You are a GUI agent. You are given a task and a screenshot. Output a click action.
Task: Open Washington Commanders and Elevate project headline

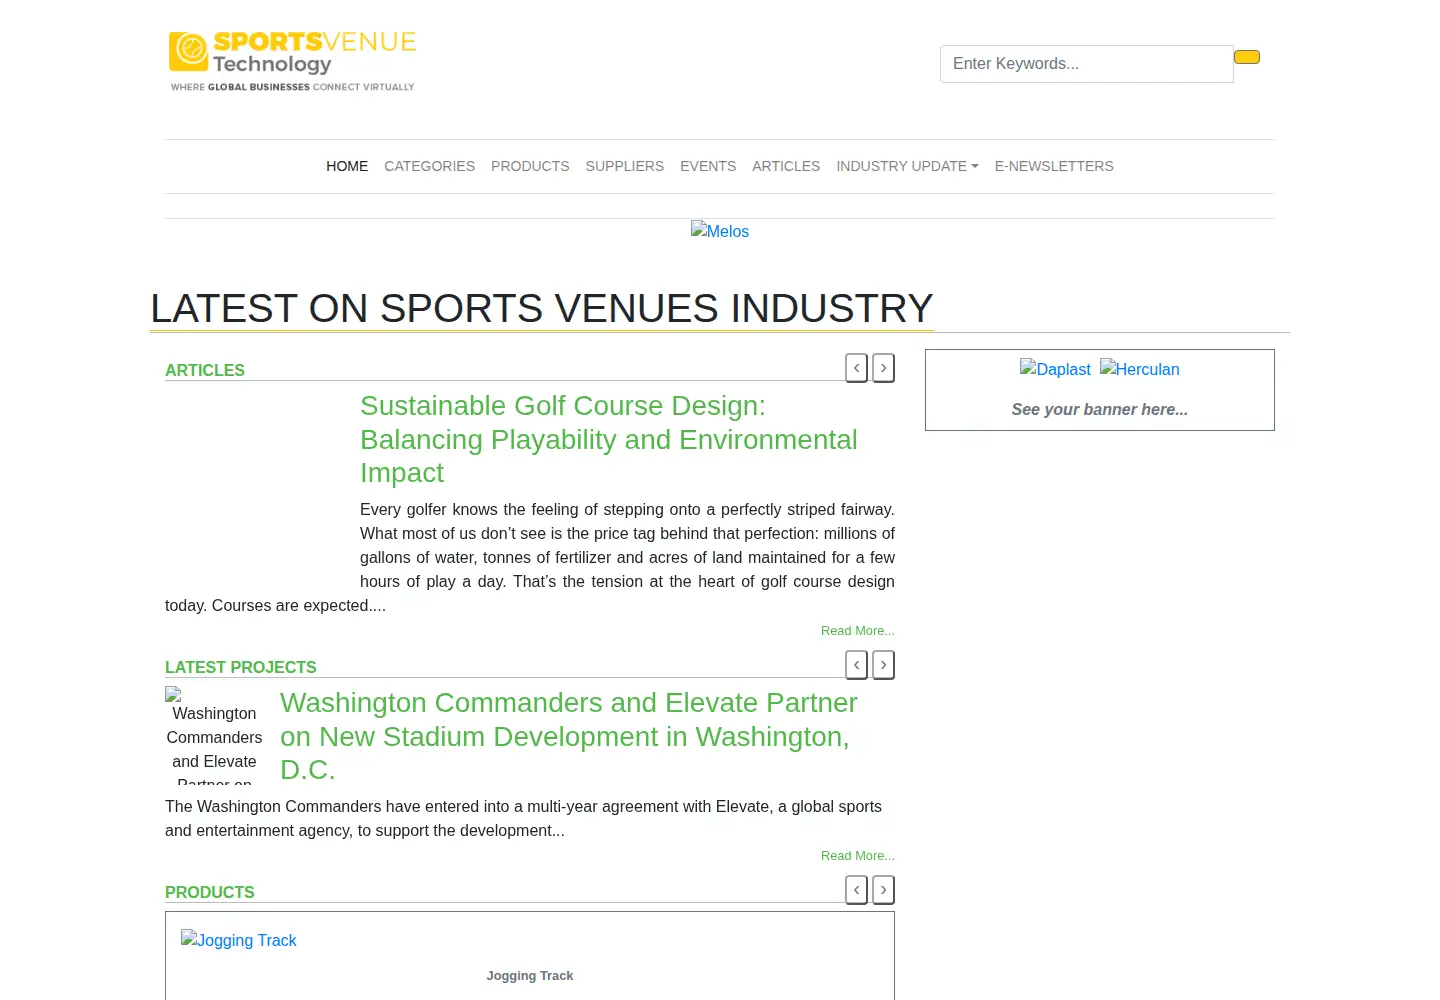[569, 736]
